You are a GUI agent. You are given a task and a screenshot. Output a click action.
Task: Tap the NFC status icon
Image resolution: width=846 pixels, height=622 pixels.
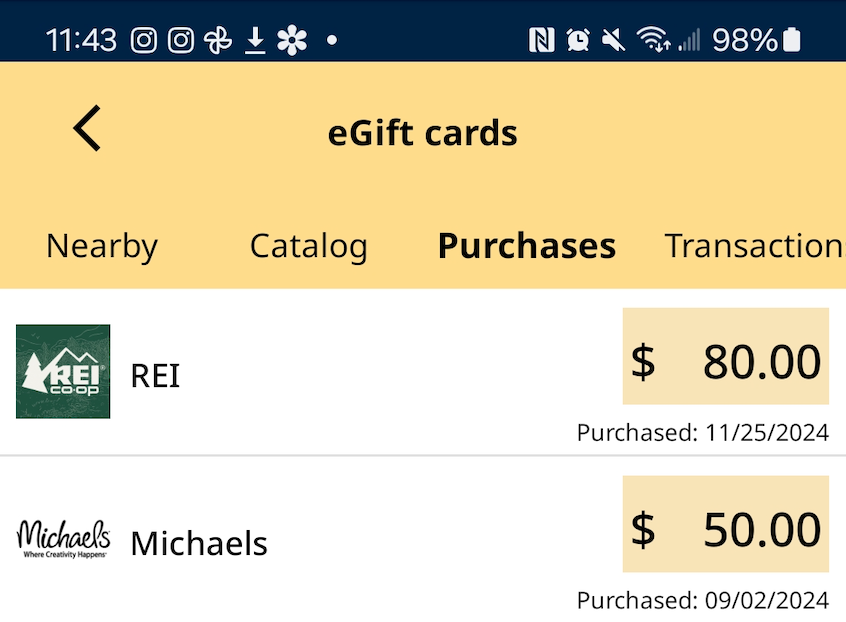click(x=541, y=40)
